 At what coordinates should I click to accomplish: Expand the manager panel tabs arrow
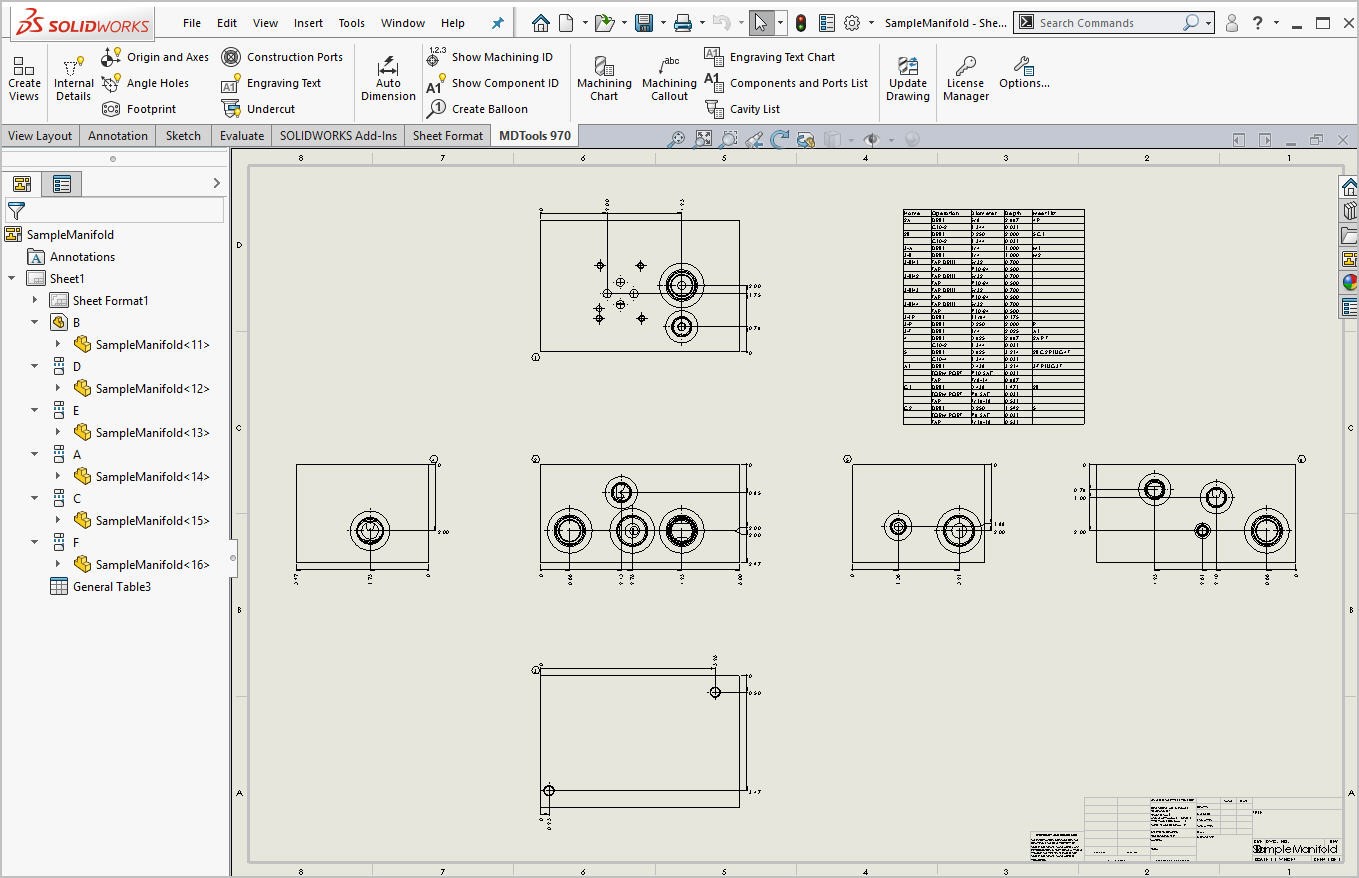[216, 183]
